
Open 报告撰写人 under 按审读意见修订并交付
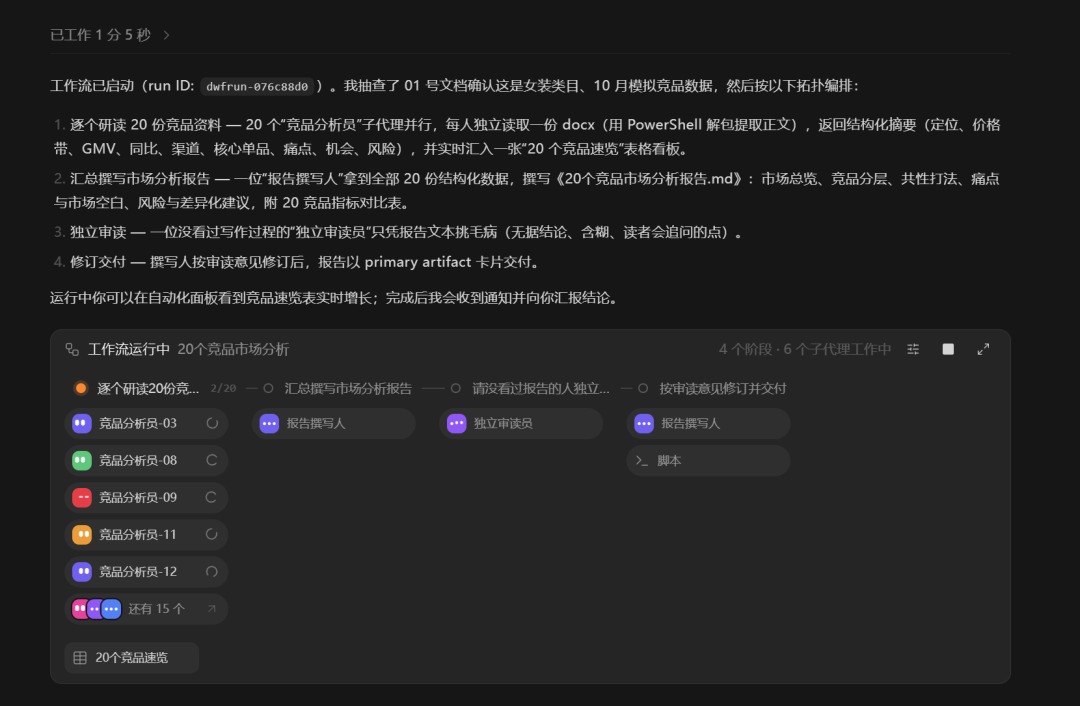pyautogui.click(x=708, y=424)
